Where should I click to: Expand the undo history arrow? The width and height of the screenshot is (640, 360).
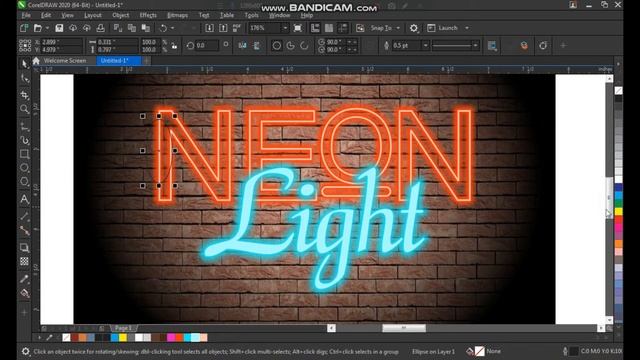tap(172, 28)
